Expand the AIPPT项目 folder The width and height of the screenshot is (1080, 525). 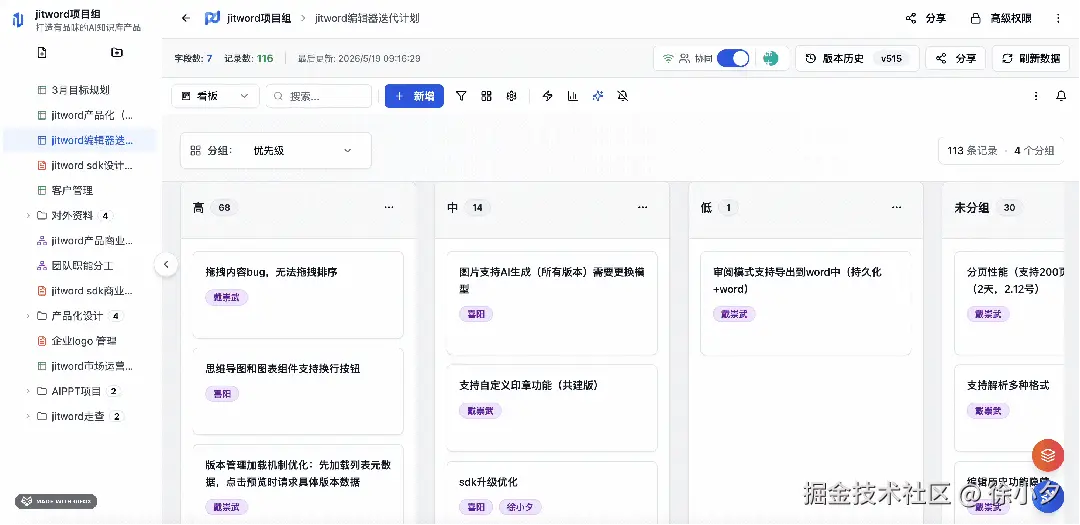[28, 391]
